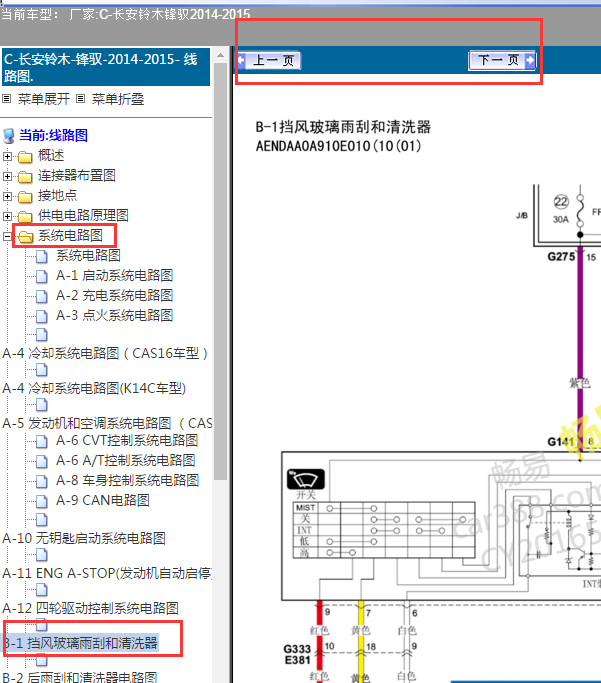Click the small icon before 菜单折叠

[81, 99]
